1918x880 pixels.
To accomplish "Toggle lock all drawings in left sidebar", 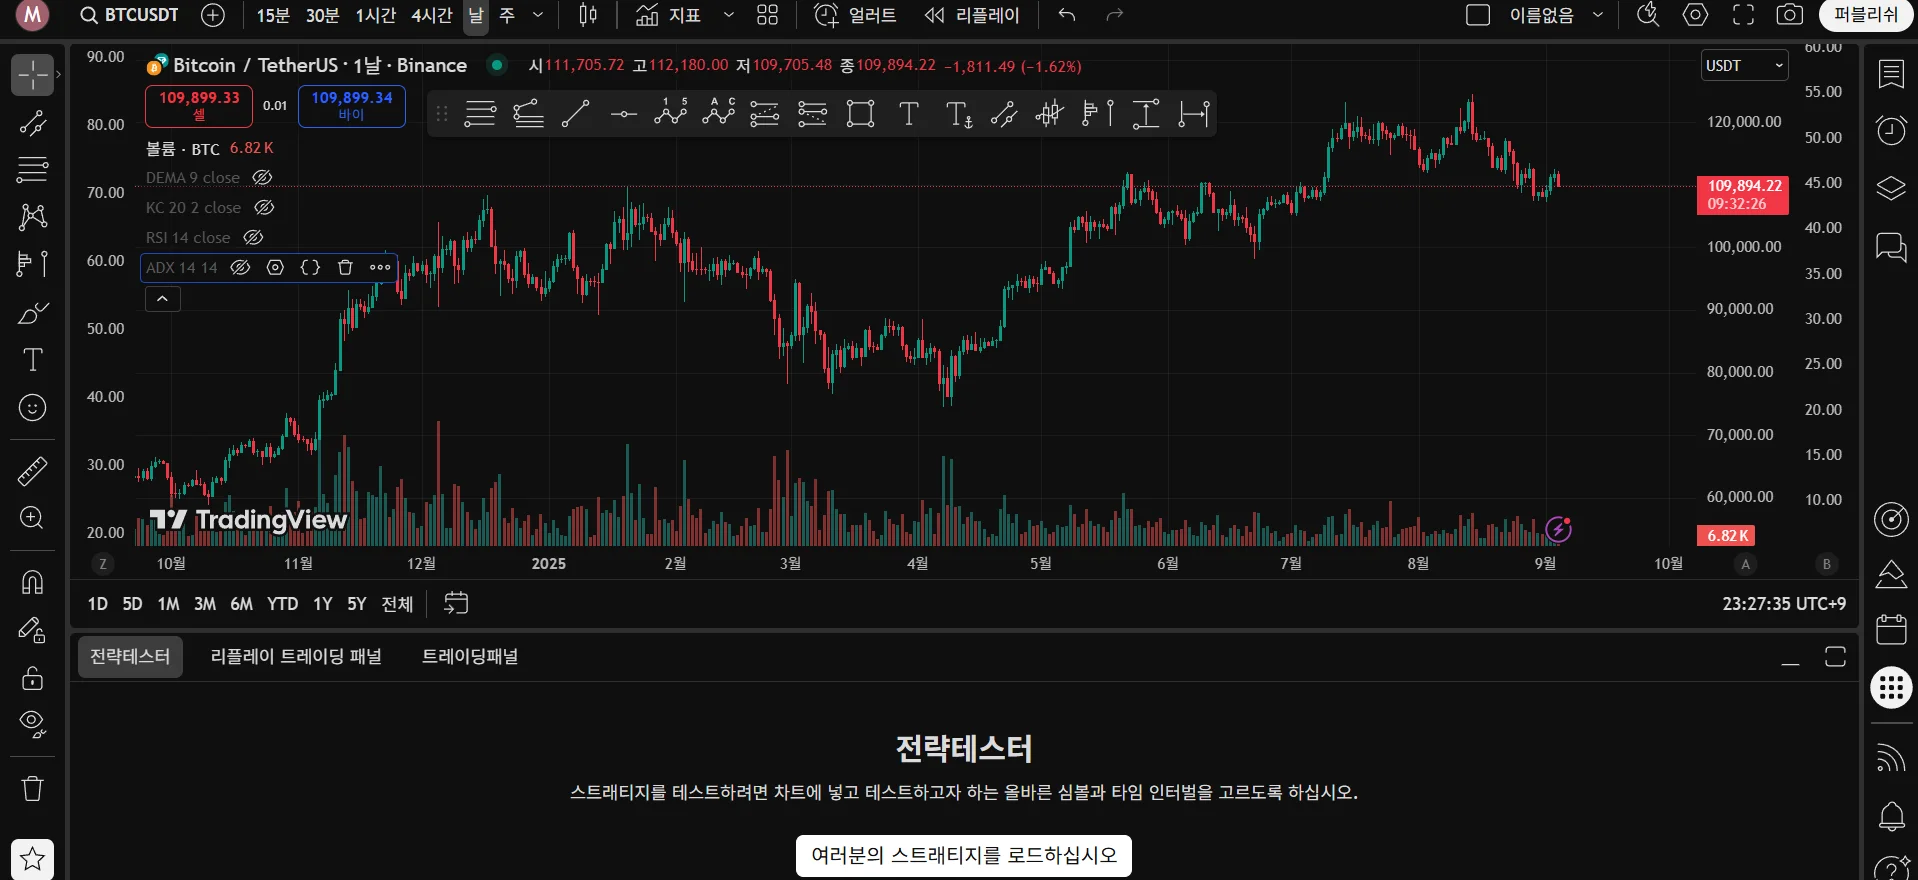I will coord(32,678).
